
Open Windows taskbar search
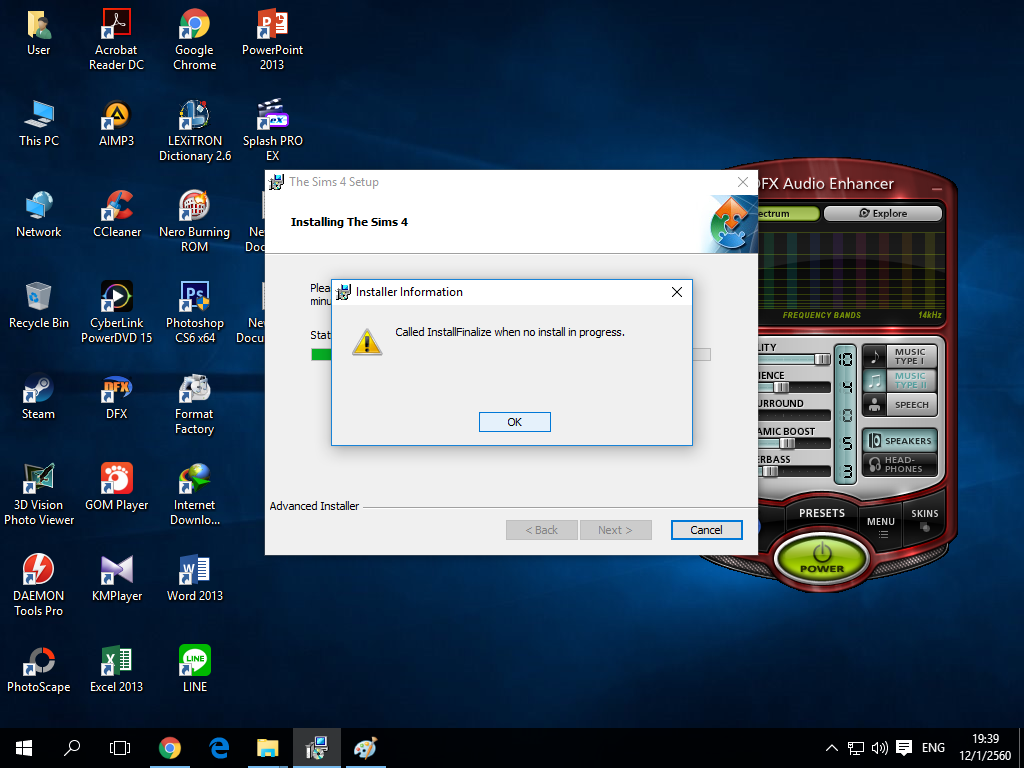(x=71, y=748)
